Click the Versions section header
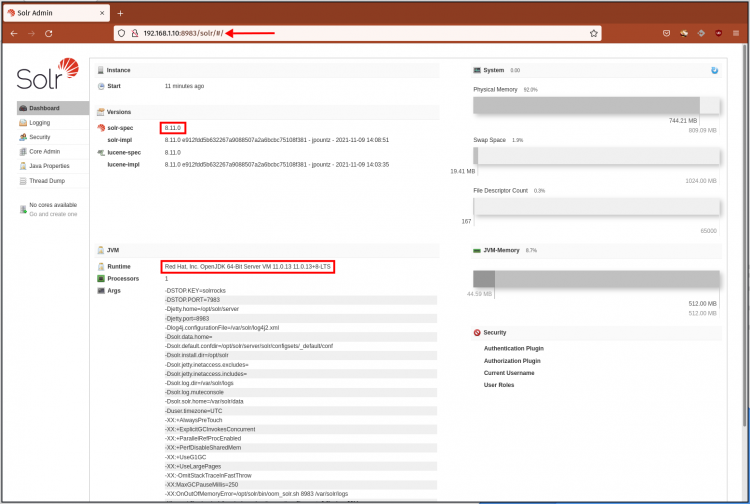This screenshot has width=750, height=504. pos(267,112)
